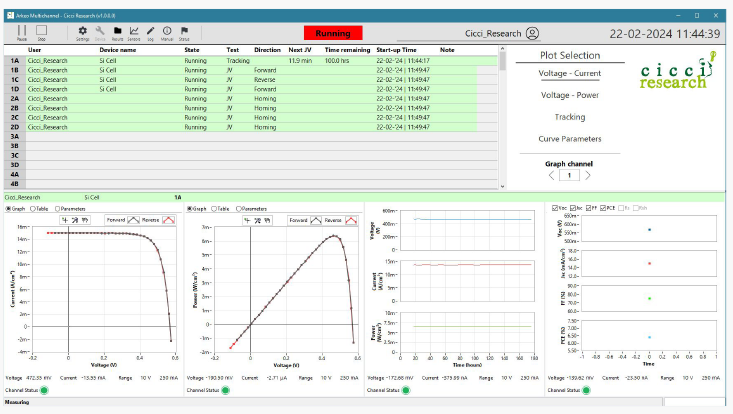Open Settings via the gear icon
733x414 pixels.
pyautogui.click(x=83, y=31)
